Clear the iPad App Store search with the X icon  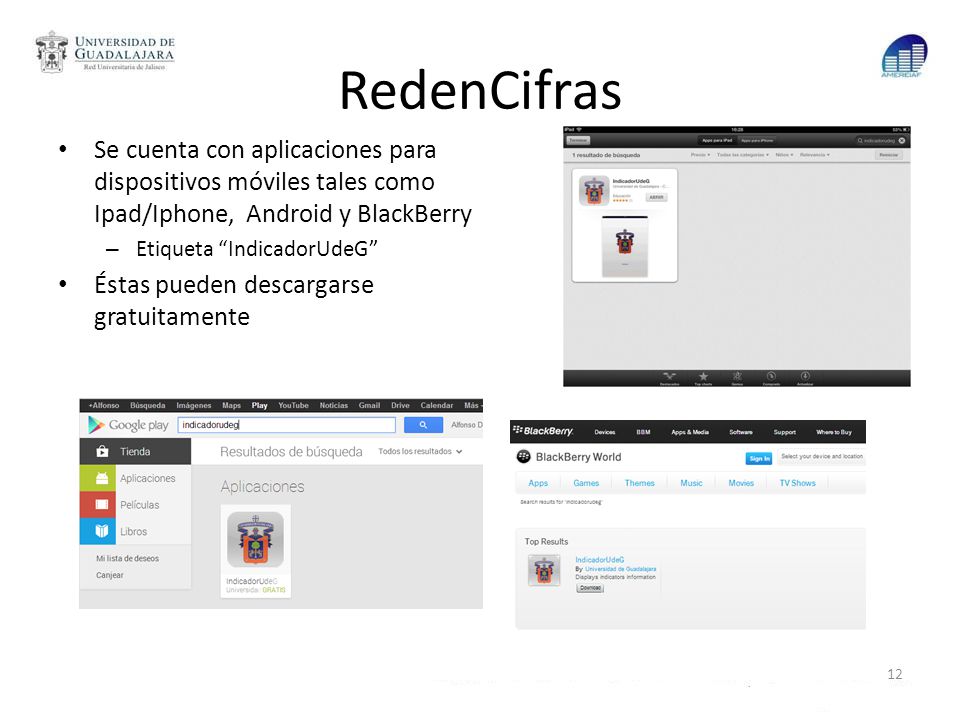click(x=901, y=141)
